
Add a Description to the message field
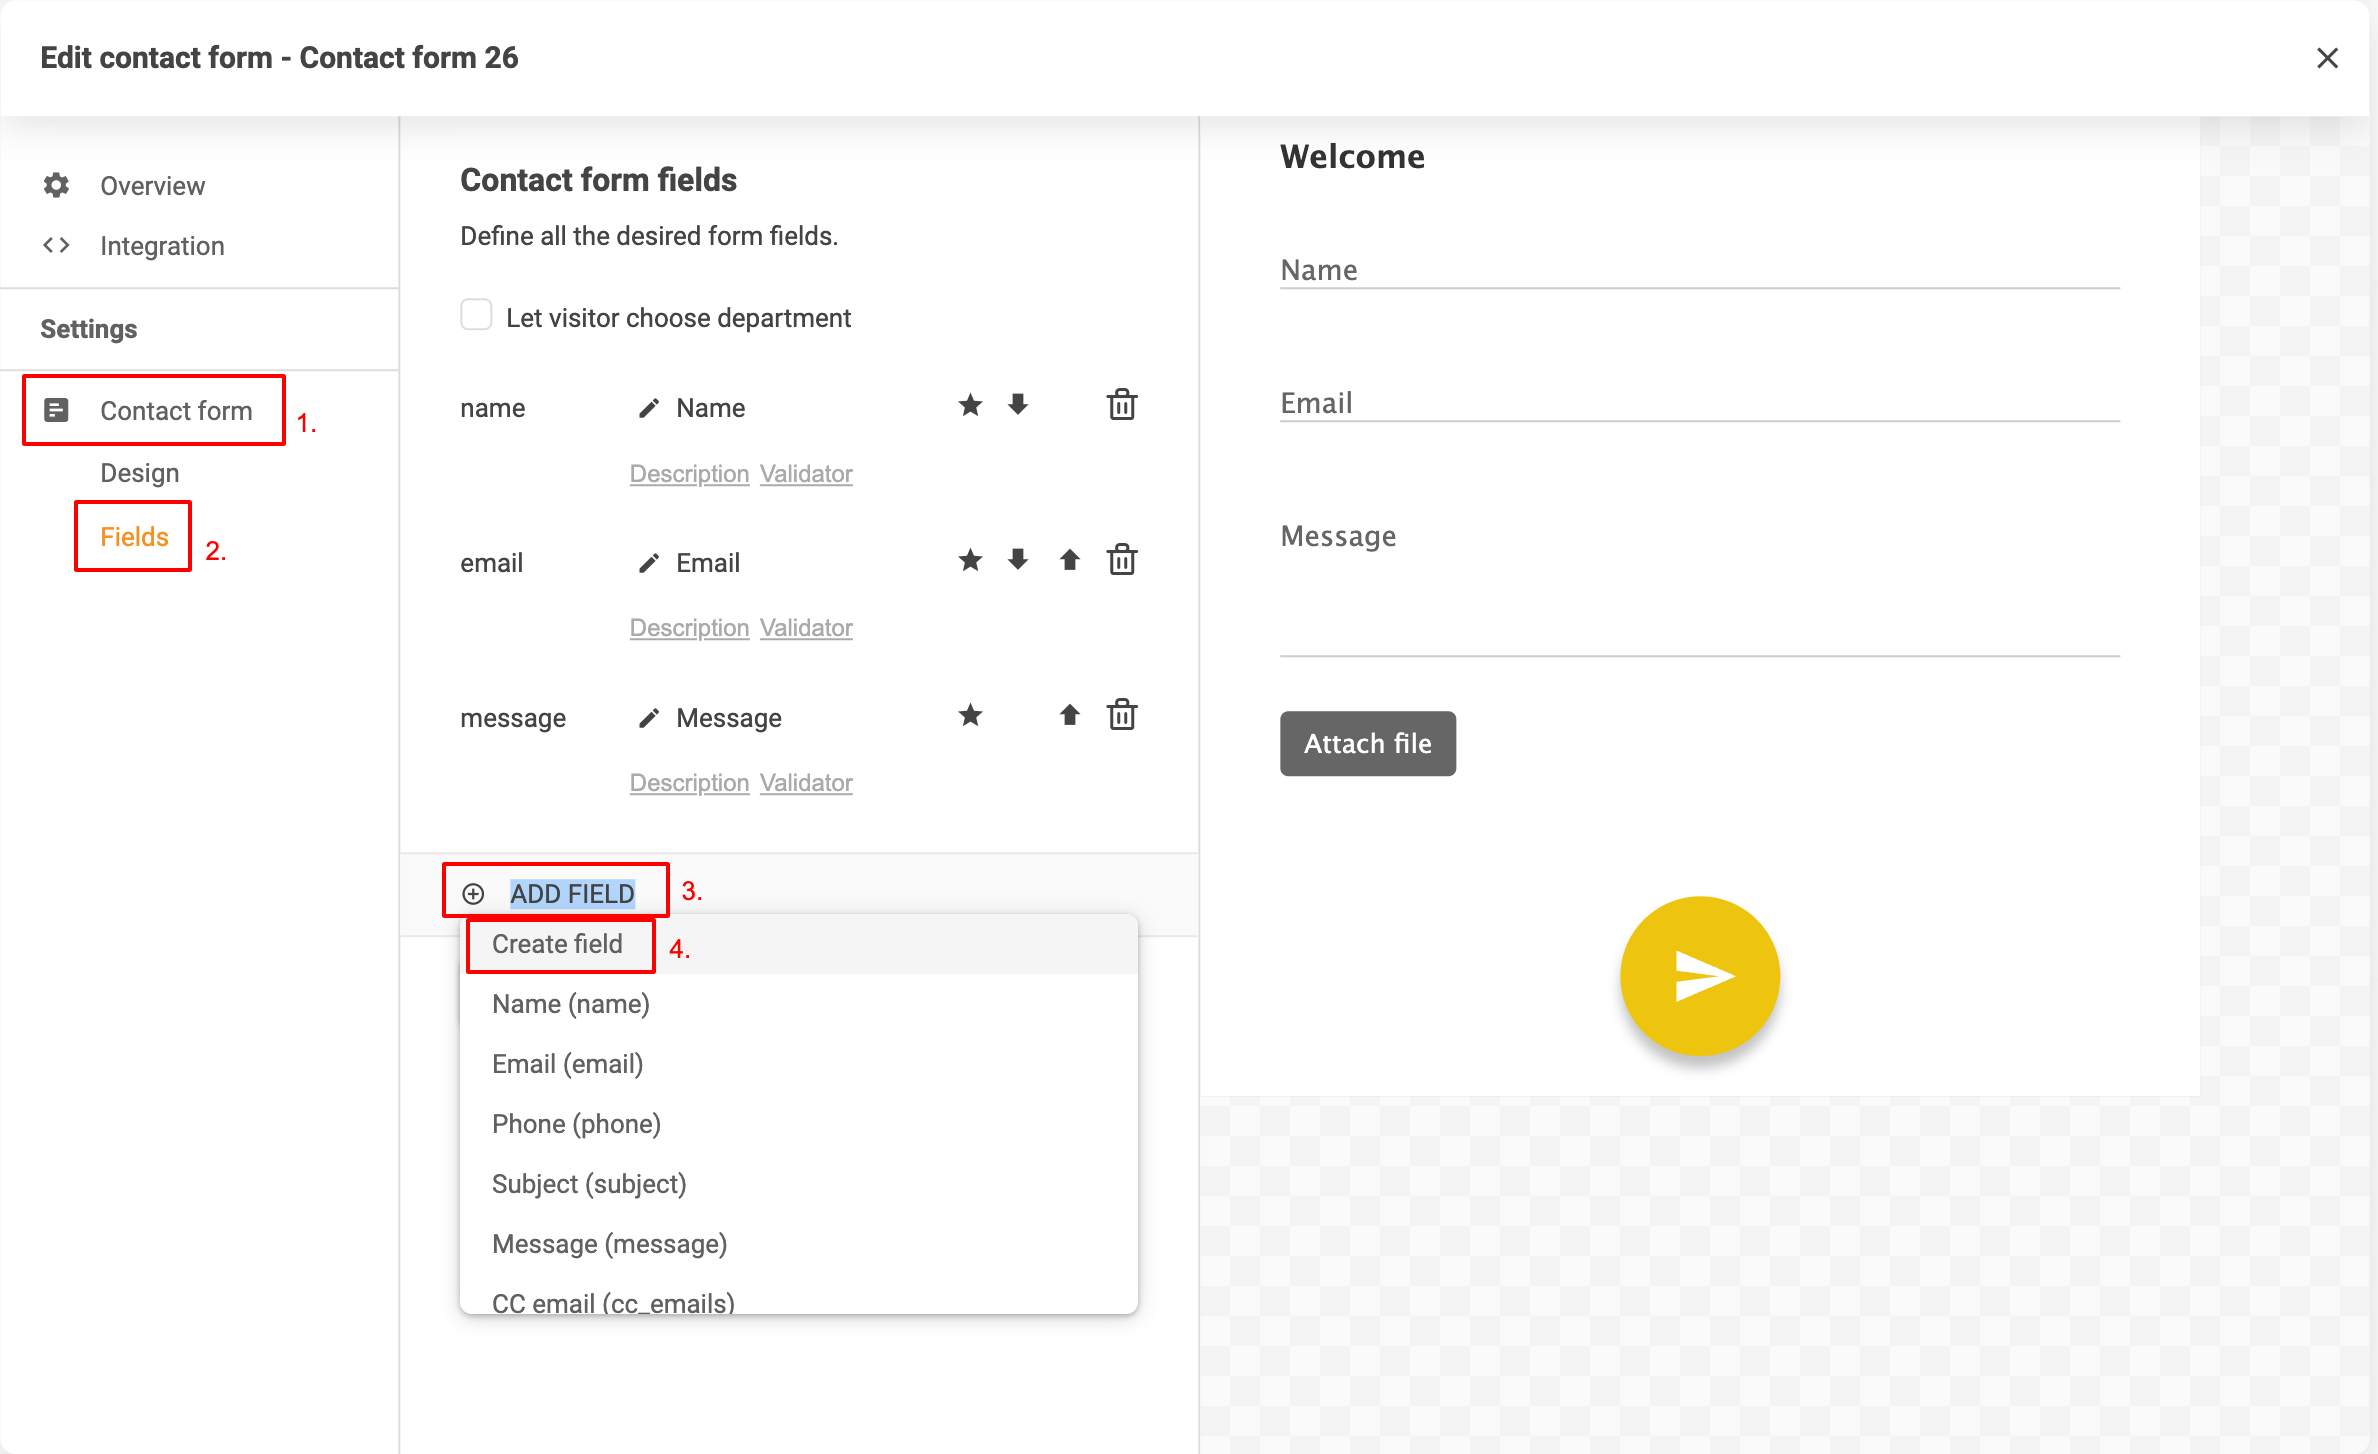pos(689,782)
